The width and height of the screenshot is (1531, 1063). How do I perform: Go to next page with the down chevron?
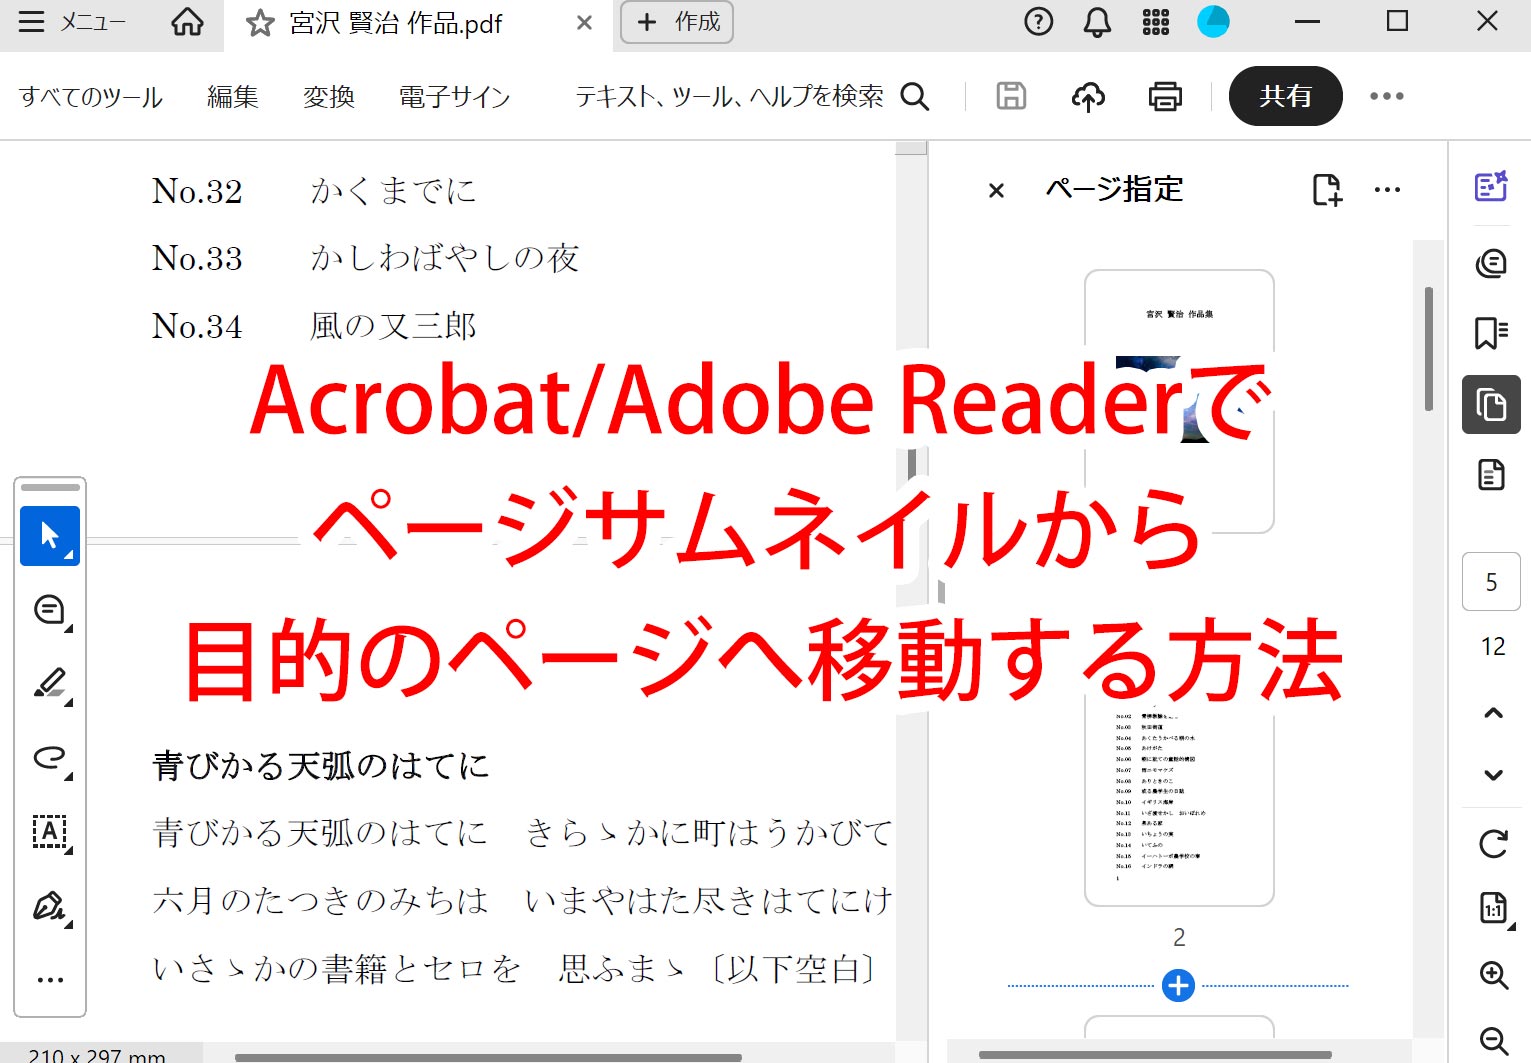1493,775
